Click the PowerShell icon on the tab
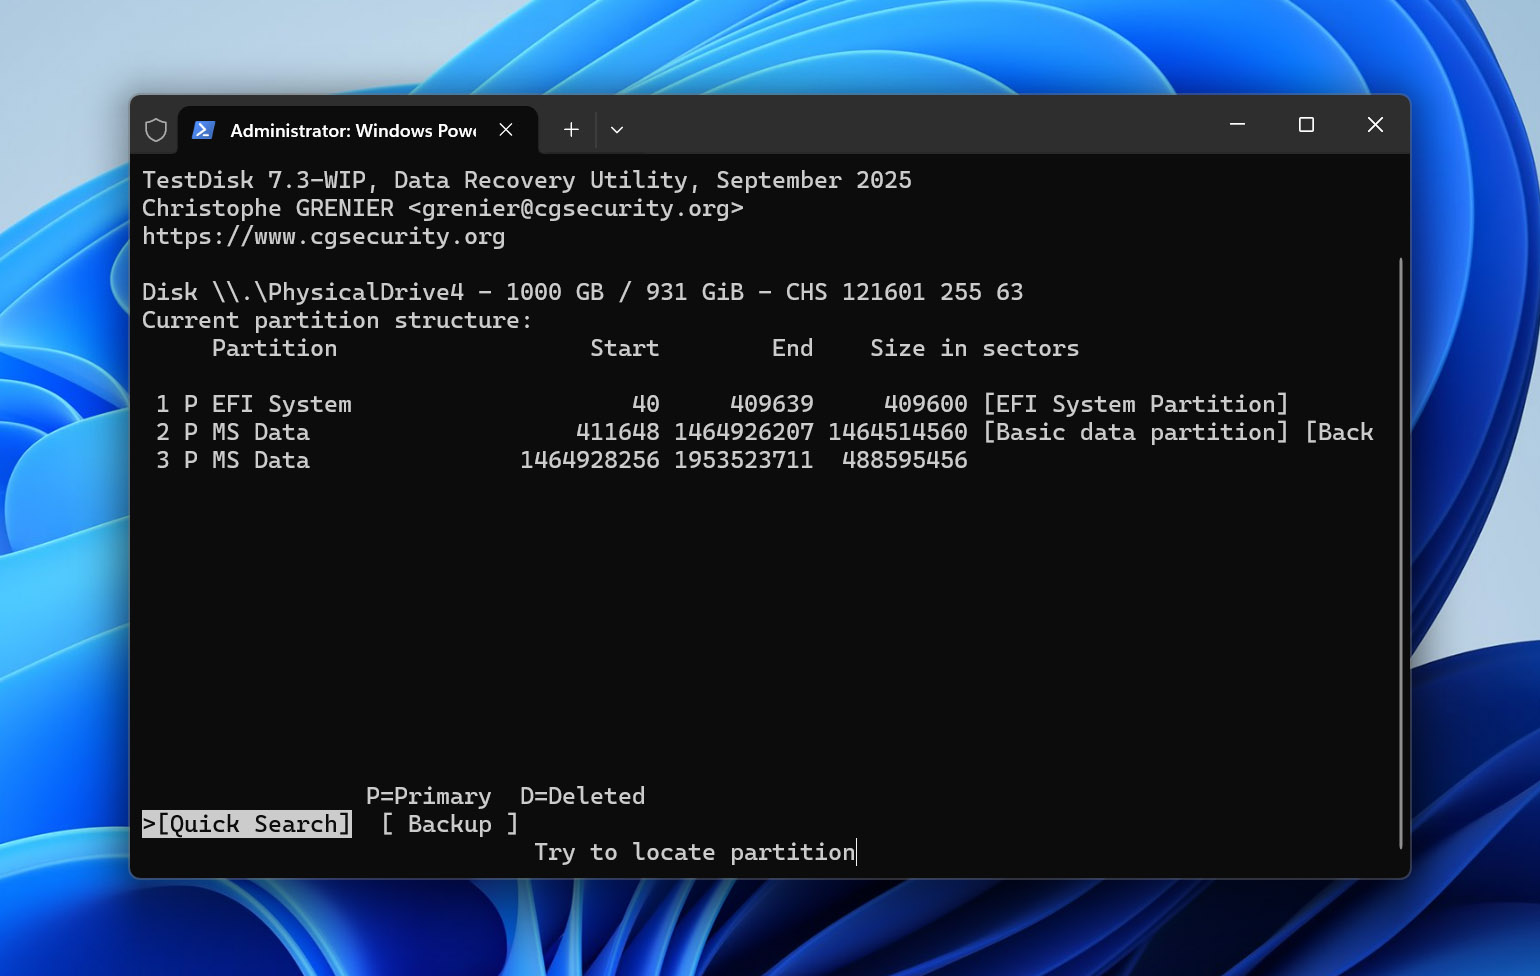The width and height of the screenshot is (1540, 976). click(203, 130)
